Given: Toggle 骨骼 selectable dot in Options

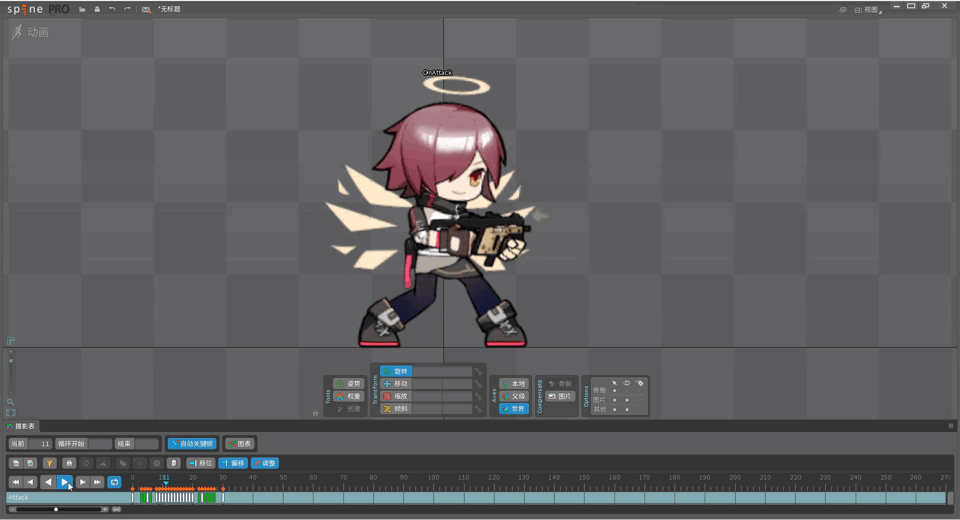Looking at the screenshot, I should [x=615, y=391].
